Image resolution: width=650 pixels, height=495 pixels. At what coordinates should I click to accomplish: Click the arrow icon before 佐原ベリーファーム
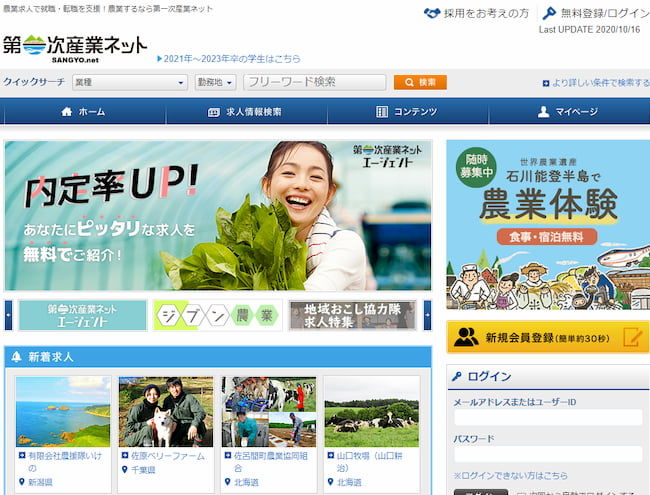[x=125, y=456]
